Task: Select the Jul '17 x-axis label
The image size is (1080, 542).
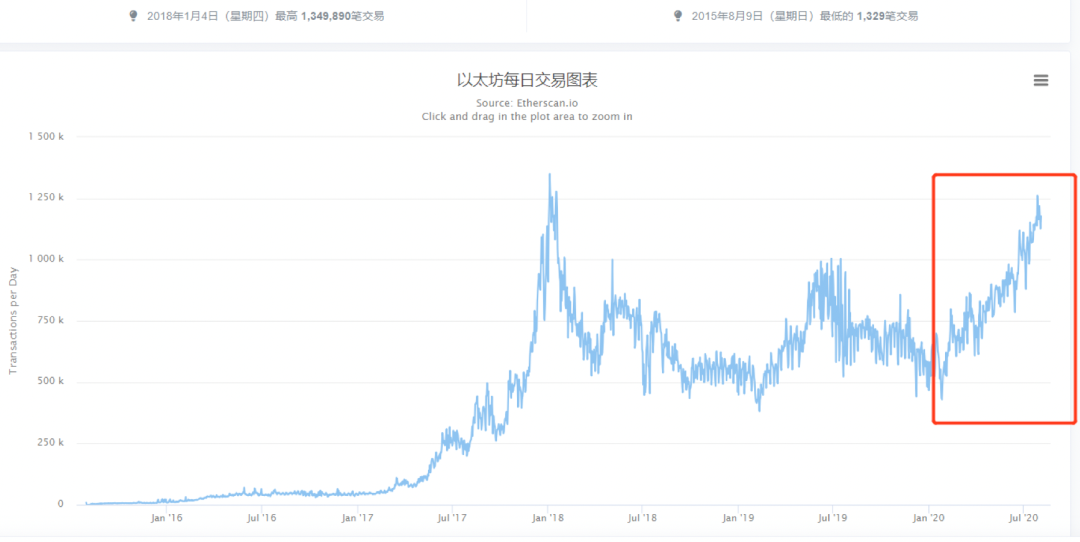Action: (453, 518)
